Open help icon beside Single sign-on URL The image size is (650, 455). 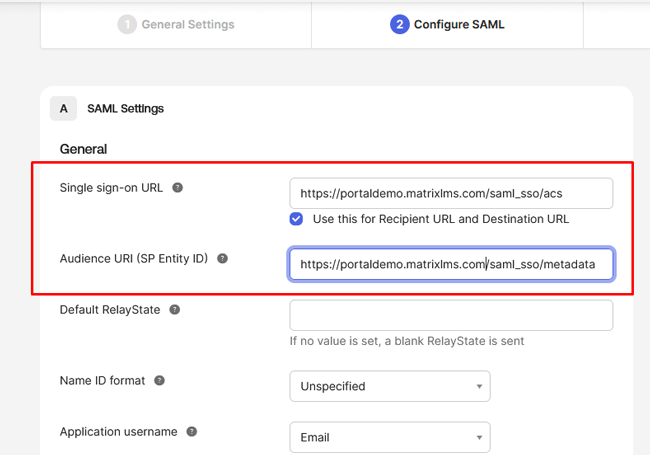(177, 188)
